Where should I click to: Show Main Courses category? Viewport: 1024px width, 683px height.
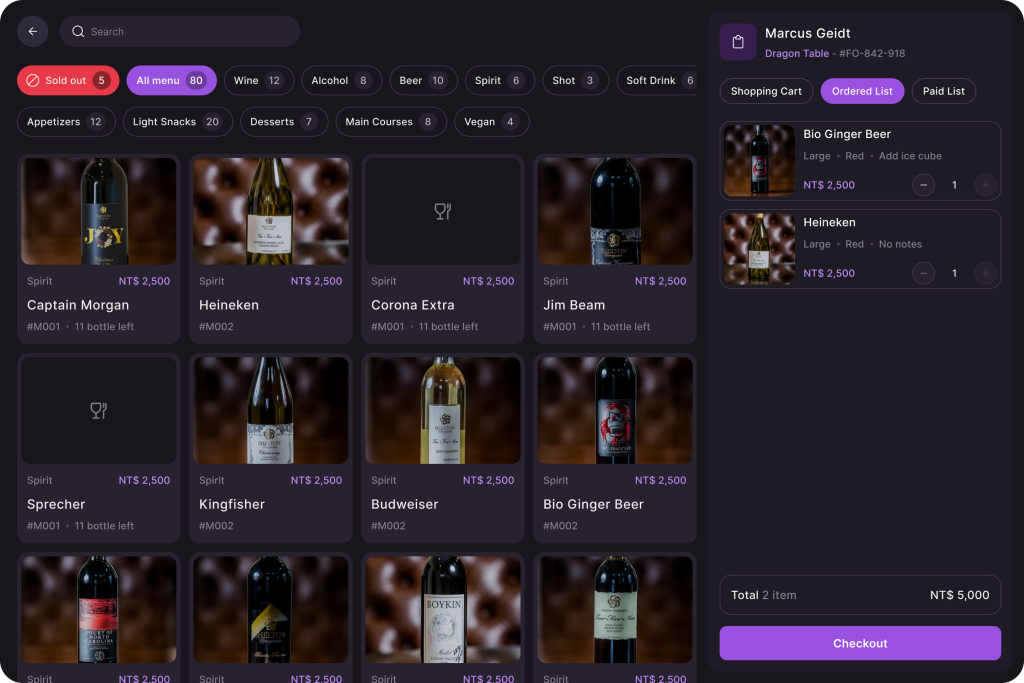[x=391, y=121]
